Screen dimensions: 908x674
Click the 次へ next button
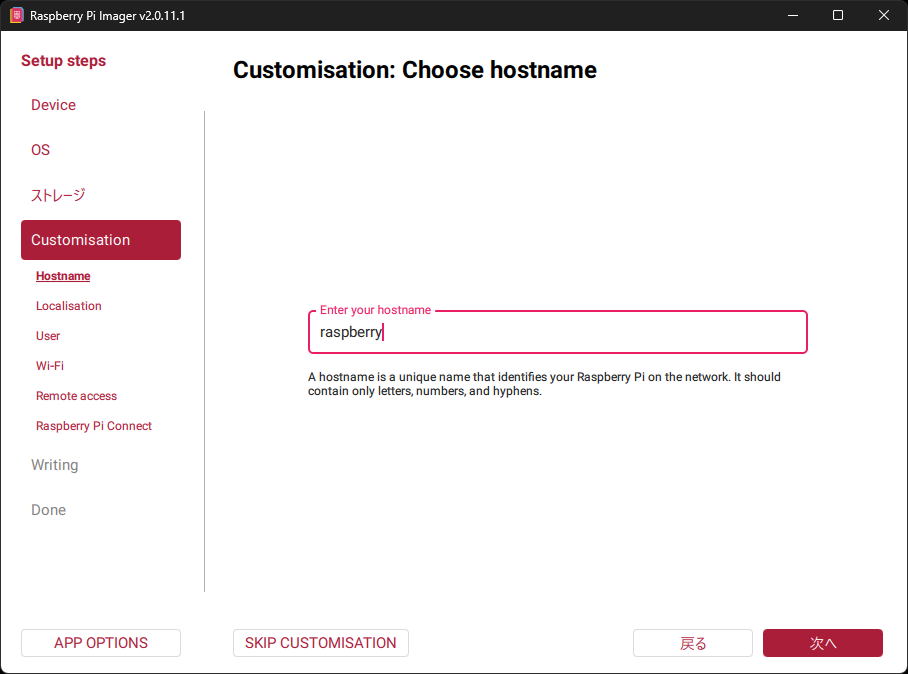pos(823,643)
